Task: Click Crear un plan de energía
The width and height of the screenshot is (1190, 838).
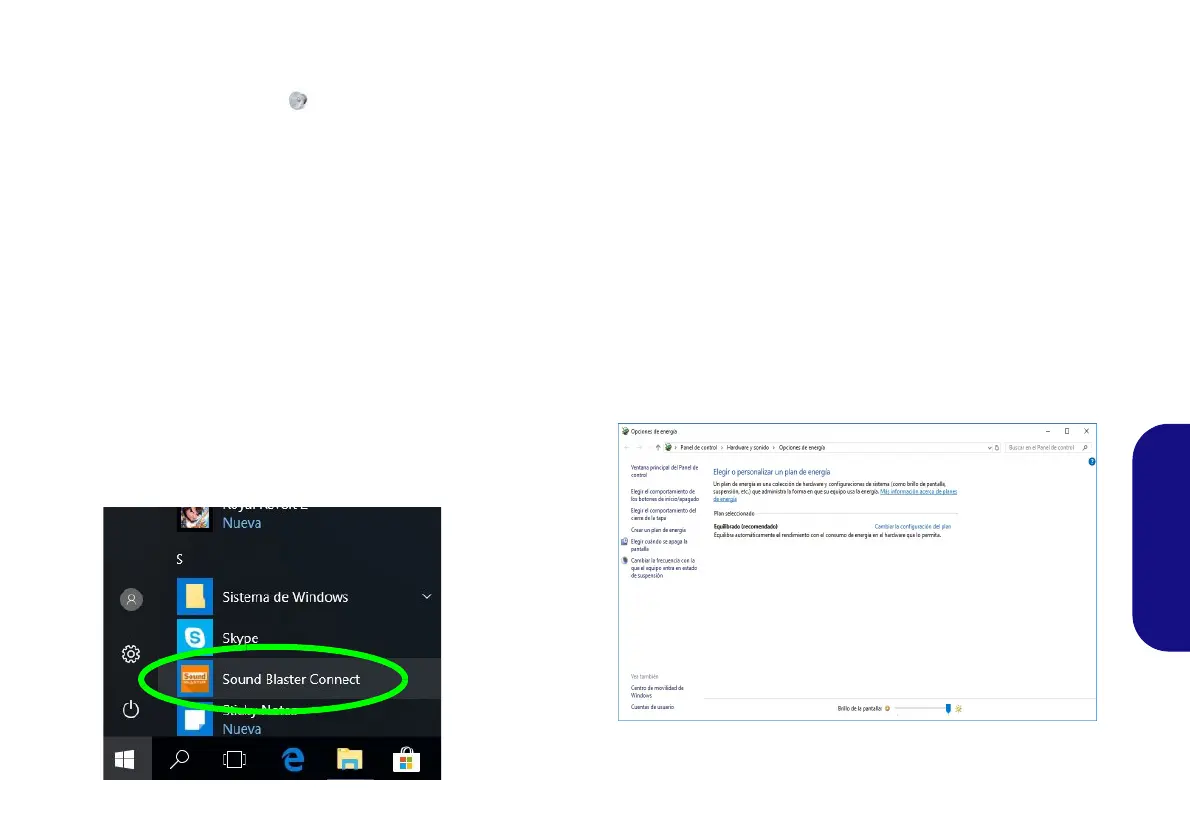Action: (x=658, y=530)
